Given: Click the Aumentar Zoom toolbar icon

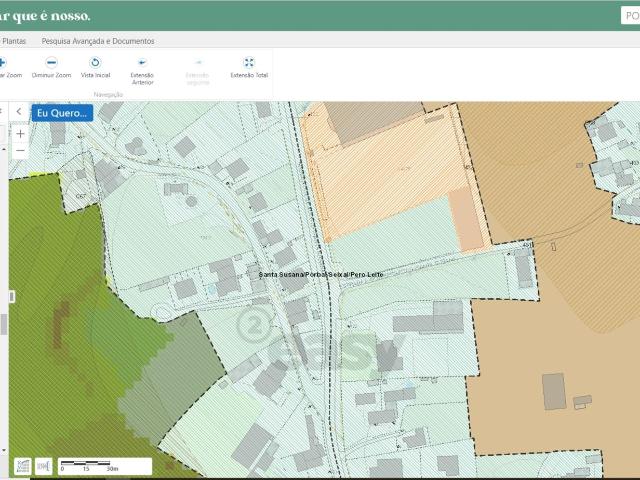Looking at the screenshot, I should point(3,63).
